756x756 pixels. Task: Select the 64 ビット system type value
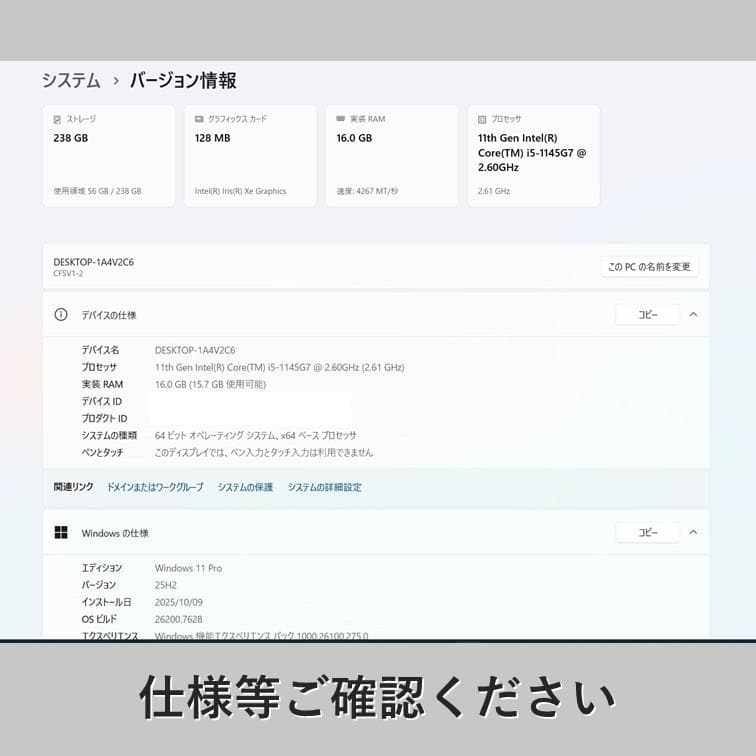click(x=256, y=435)
